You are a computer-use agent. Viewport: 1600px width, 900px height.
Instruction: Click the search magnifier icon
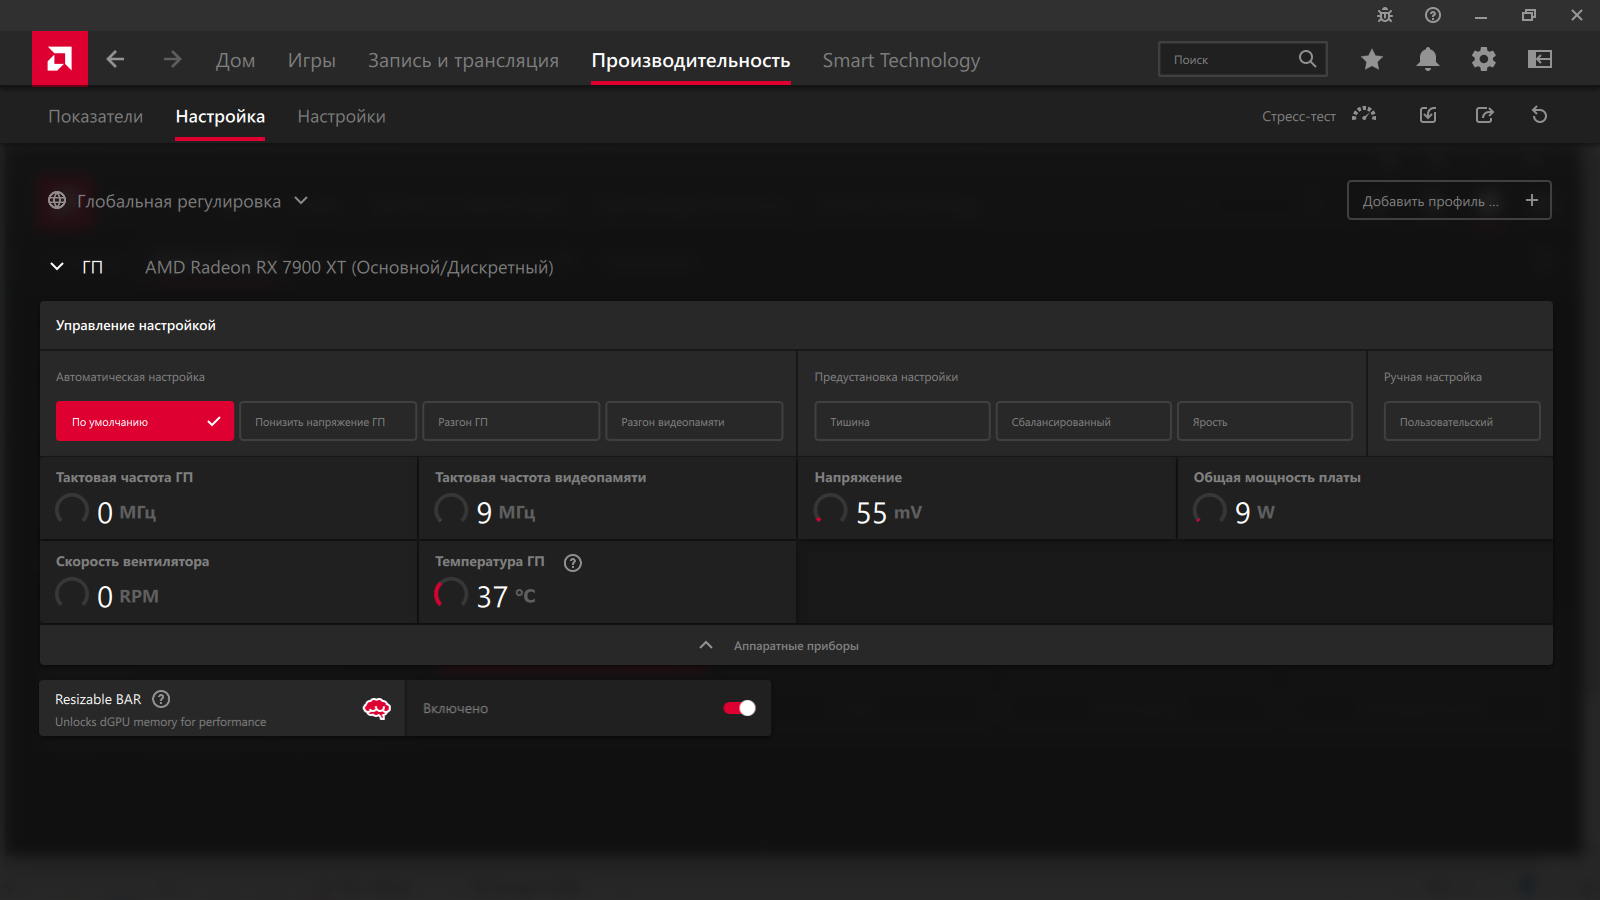[x=1307, y=59]
